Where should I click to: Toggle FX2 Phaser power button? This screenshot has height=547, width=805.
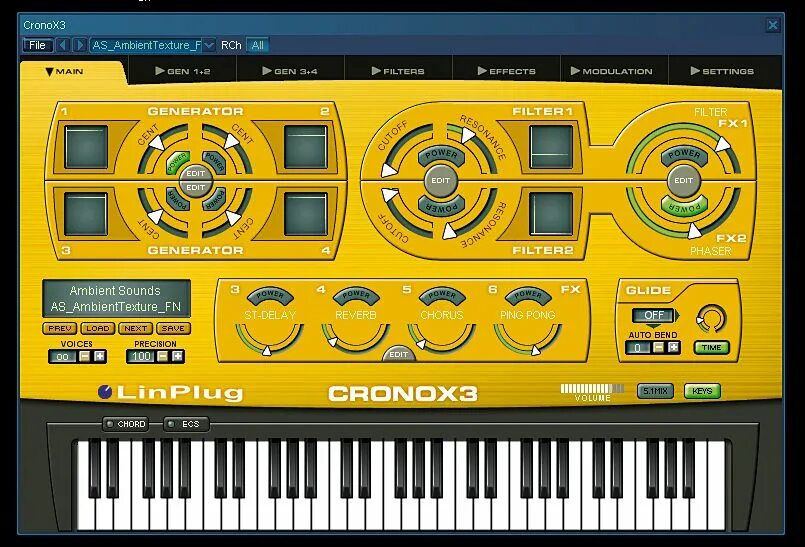pos(684,206)
